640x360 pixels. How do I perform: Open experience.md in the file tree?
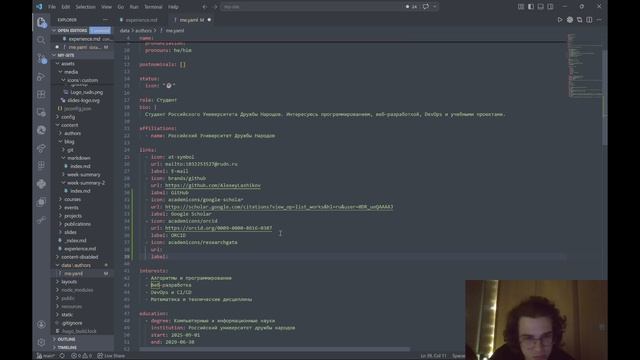80,249
